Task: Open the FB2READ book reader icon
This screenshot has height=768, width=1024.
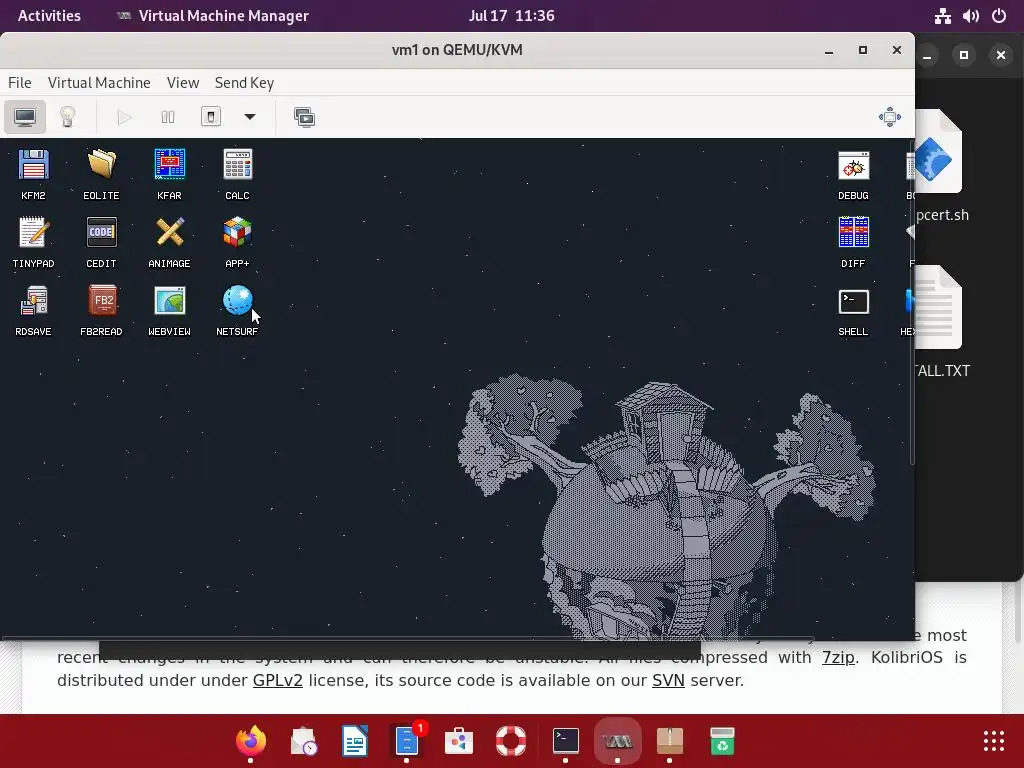Action: 101,310
